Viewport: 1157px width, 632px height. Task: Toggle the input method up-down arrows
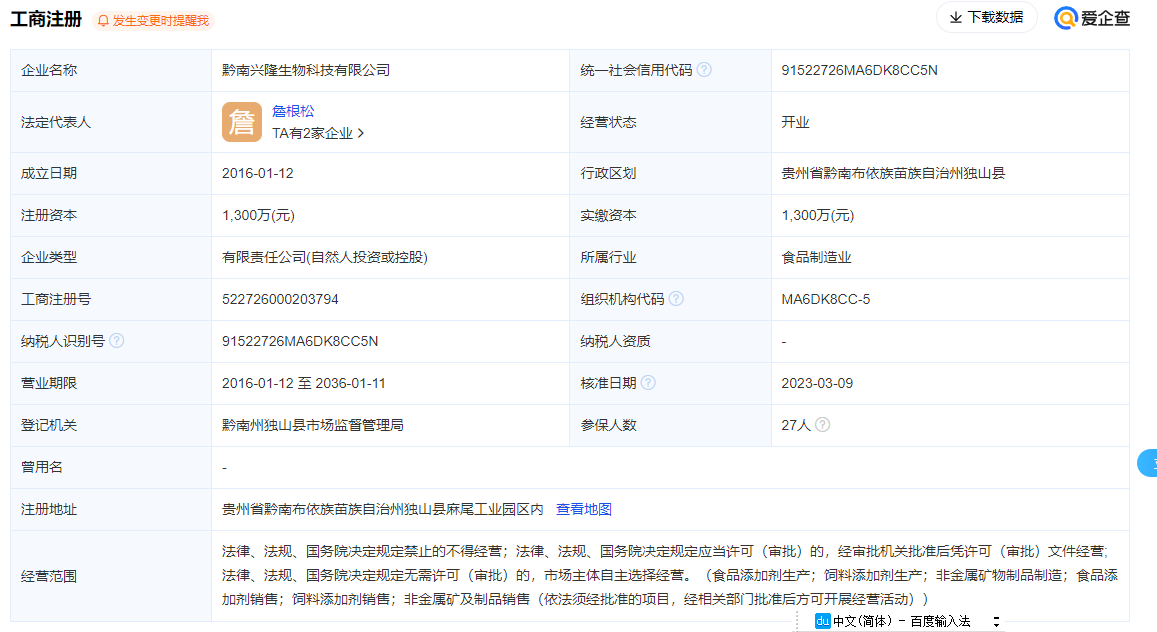pos(996,622)
